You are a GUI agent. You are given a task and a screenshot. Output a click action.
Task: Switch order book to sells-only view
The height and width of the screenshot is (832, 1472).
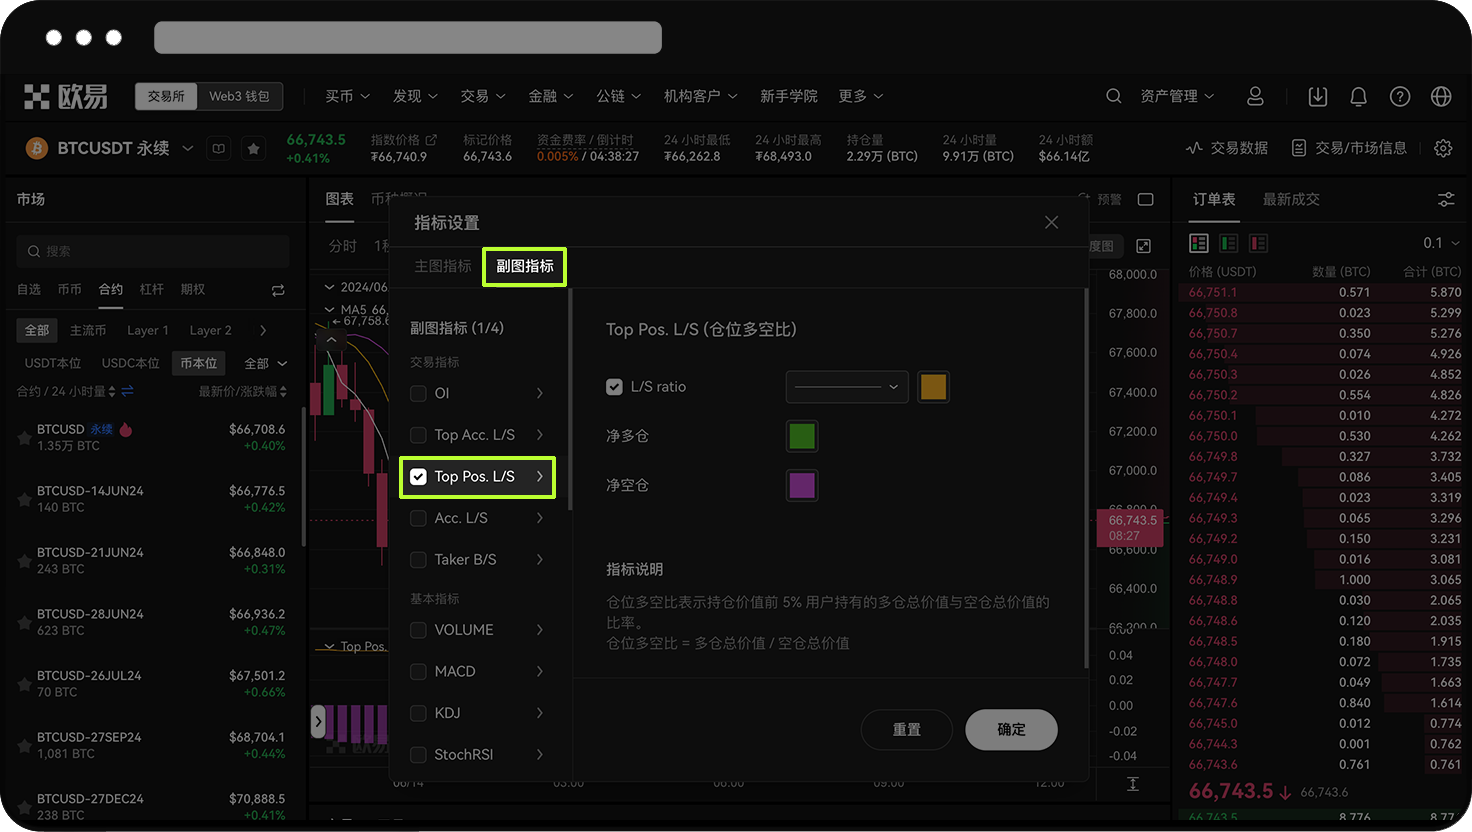(x=1258, y=243)
